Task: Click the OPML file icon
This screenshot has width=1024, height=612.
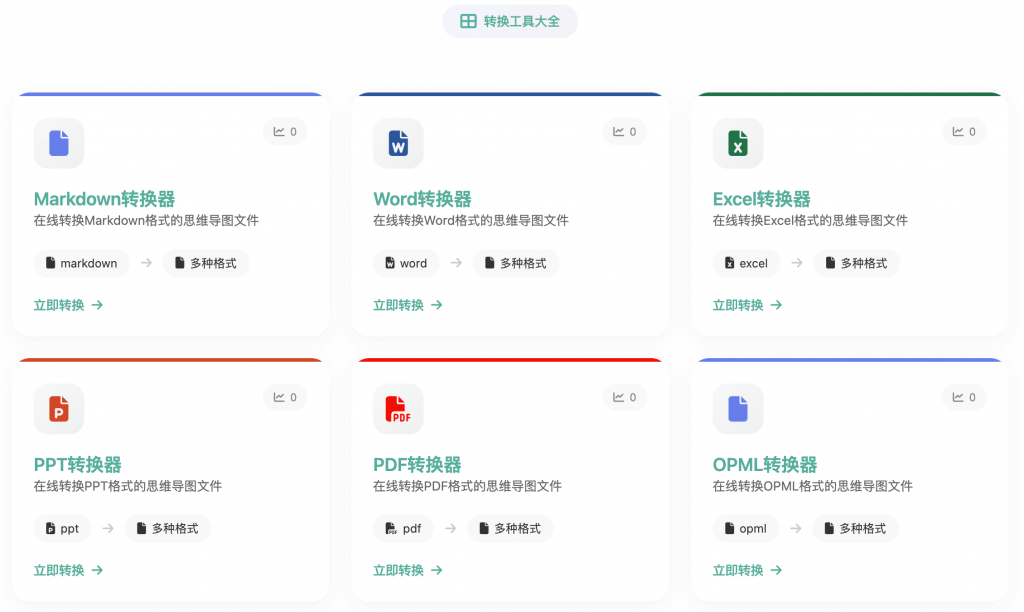Action: point(738,409)
